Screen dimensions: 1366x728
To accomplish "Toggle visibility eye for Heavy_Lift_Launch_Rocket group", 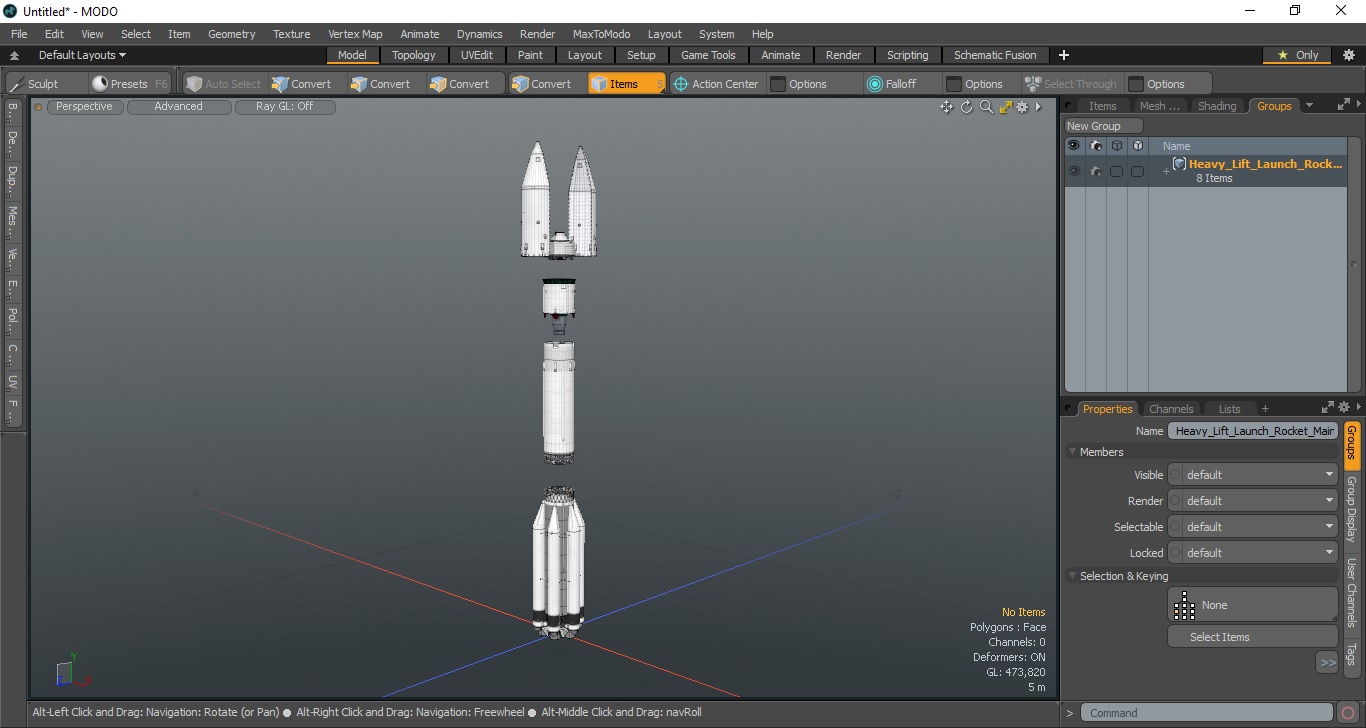I will (x=1074, y=172).
